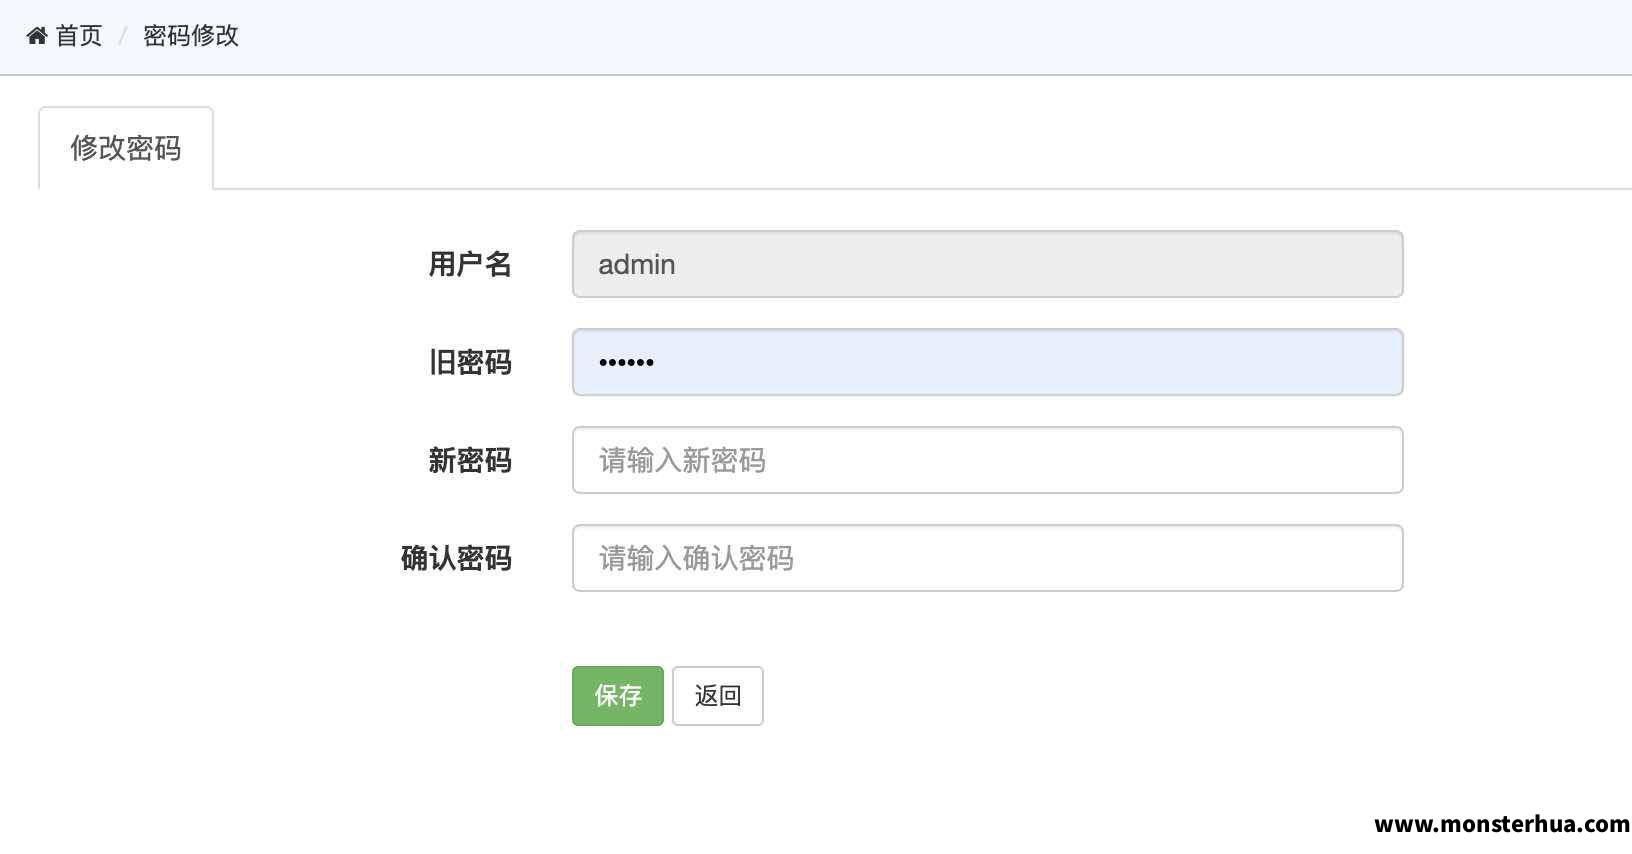This screenshot has width=1632, height=854.
Task: Click the 请输入新密码 placeholder text
Action: 683,460
